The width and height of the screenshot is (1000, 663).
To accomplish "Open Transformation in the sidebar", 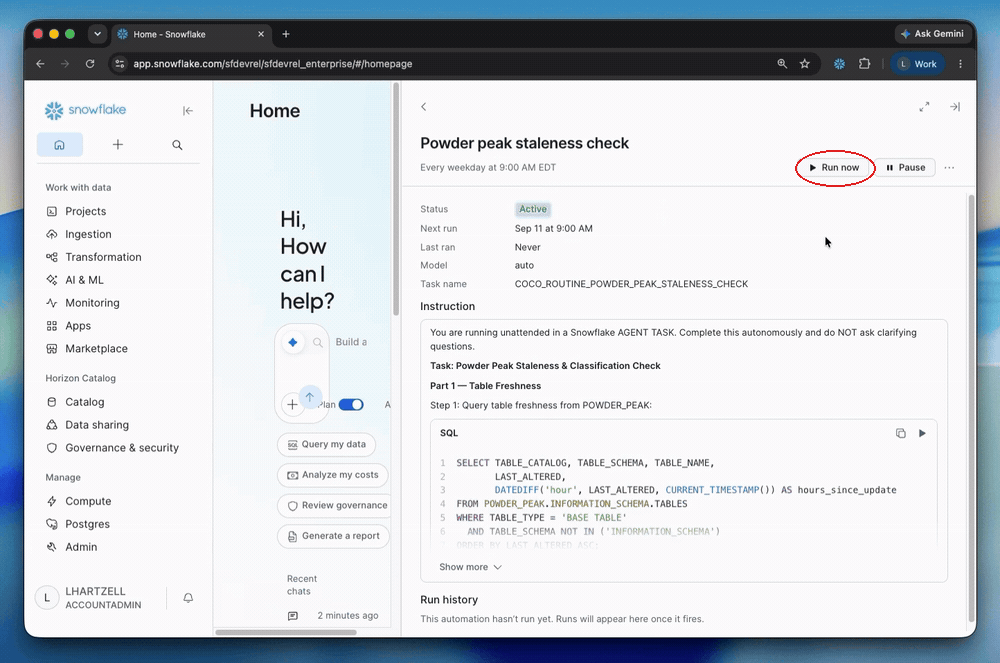I will point(103,257).
